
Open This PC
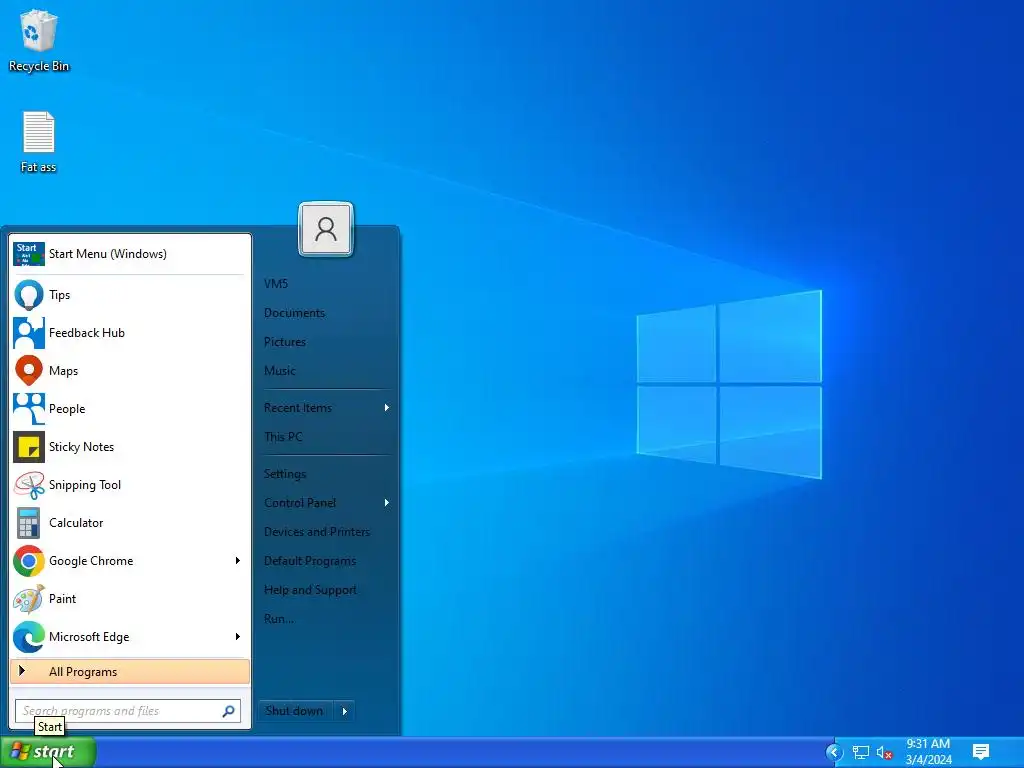[x=283, y=437]
